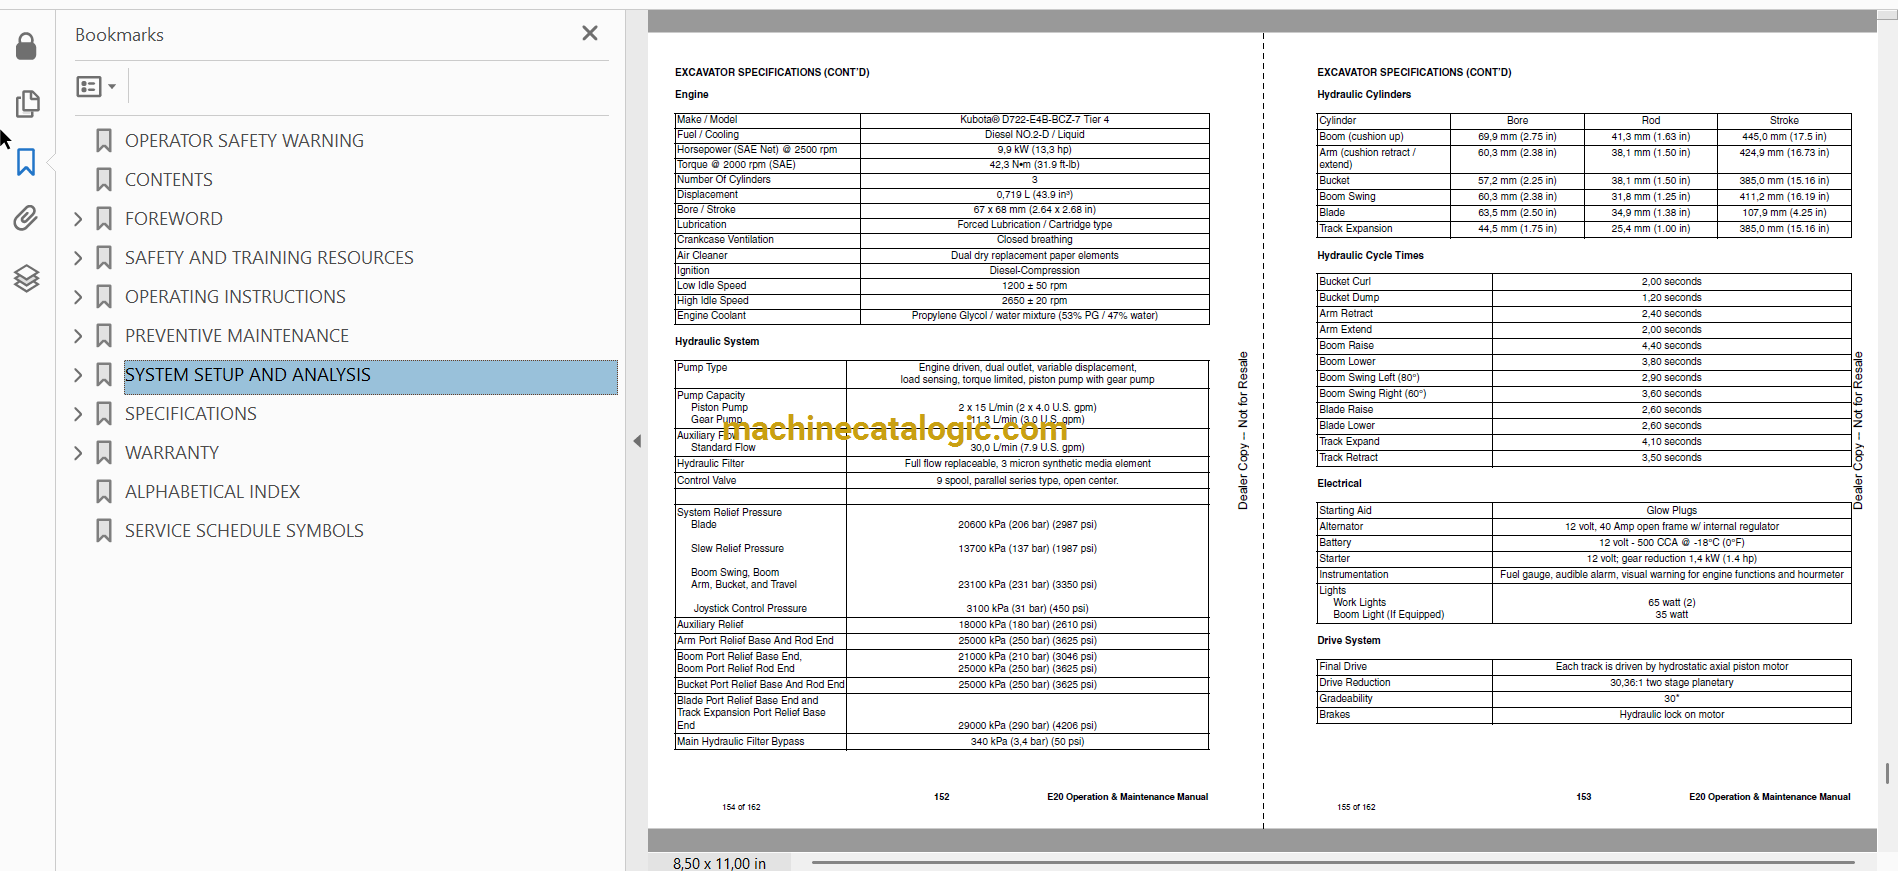Expand the PREVENTIVE MAINTENANCE bookmark
Viewport: 1898px width, 871px height.
(x=78, y=336)
